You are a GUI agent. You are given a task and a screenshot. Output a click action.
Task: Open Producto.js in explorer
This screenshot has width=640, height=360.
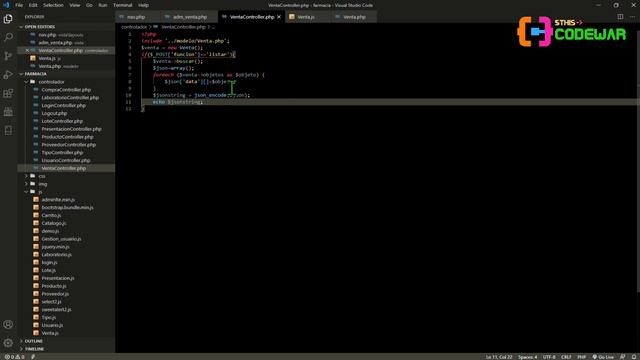pos(54,286)
